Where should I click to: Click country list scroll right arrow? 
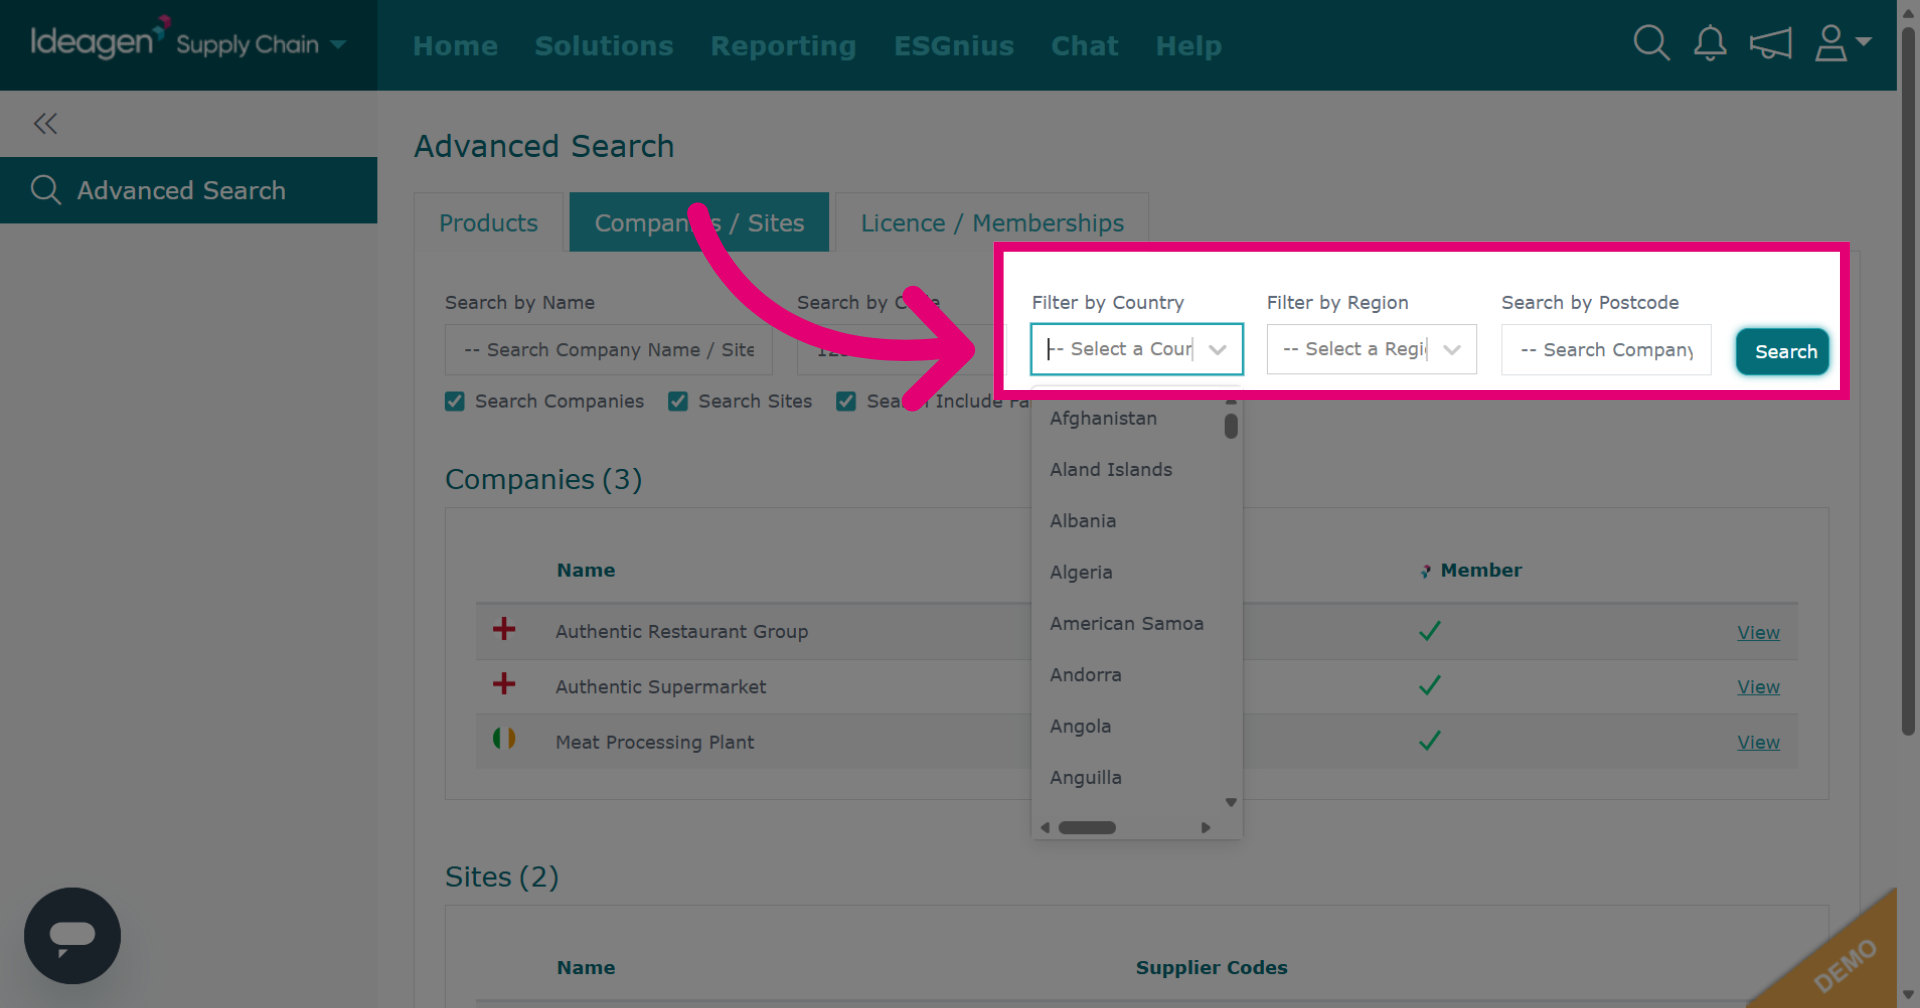tap(1206, 827)
